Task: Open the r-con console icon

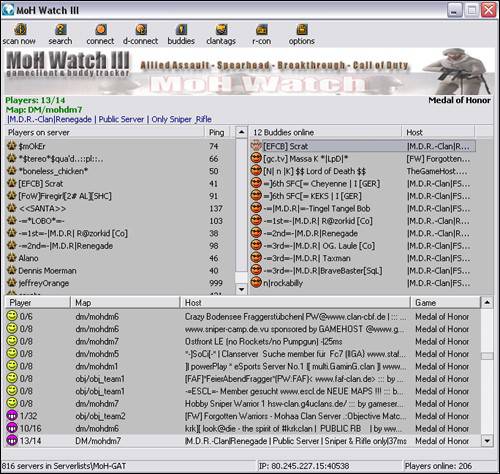Action: pyautogui.click(x=262, y=30)
